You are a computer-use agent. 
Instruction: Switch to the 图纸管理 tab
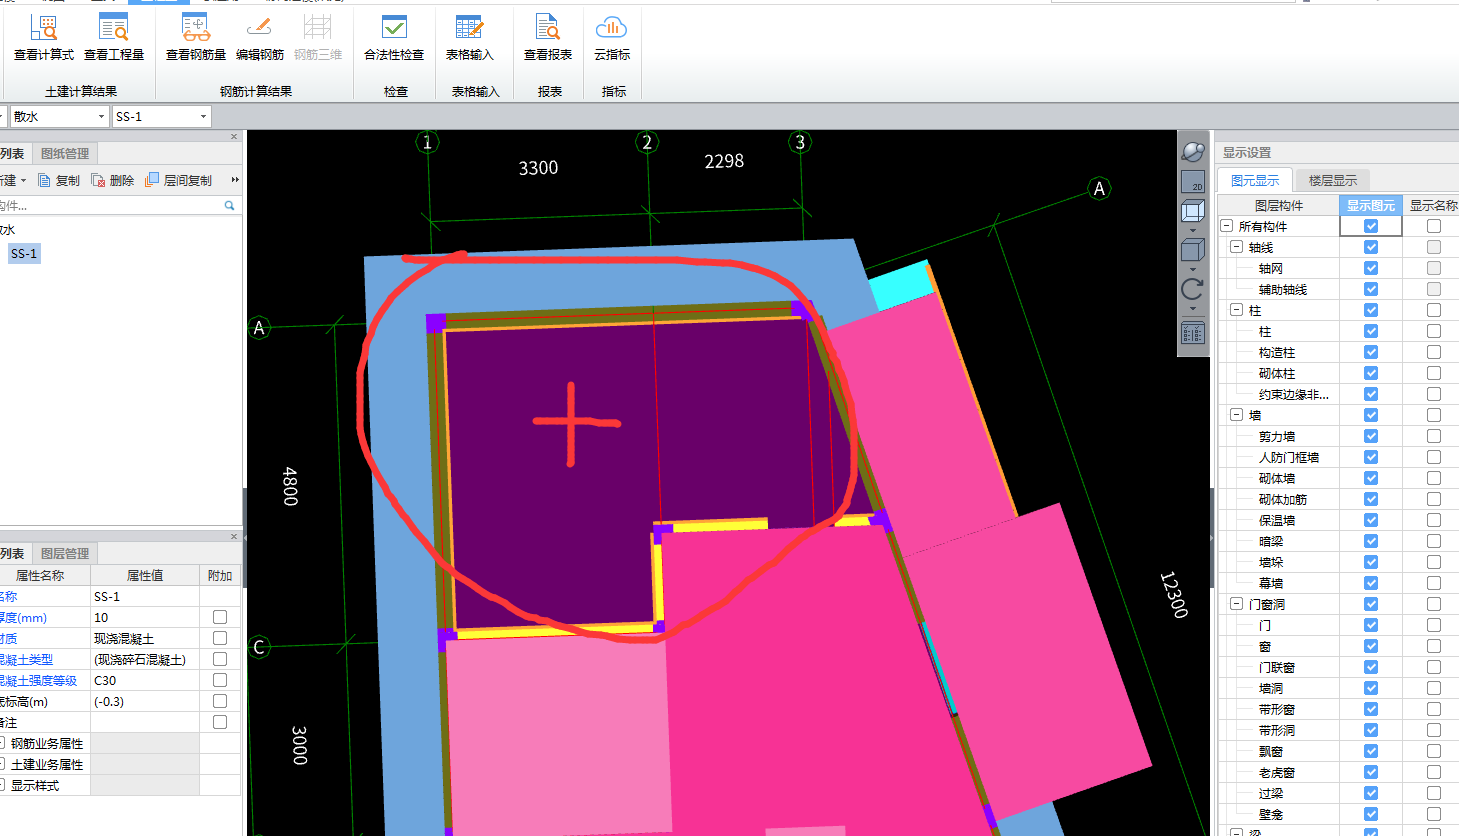(65, 153)
